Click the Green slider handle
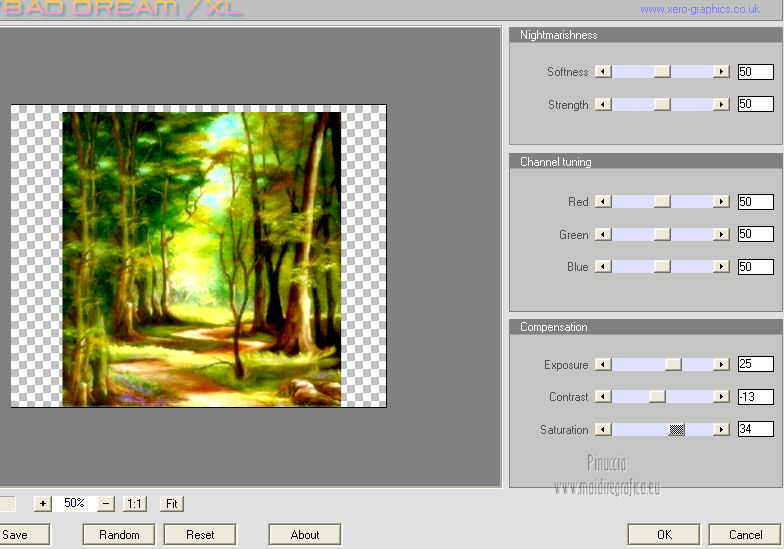Viewport: 784px width, 549px height. click(662, 234)
